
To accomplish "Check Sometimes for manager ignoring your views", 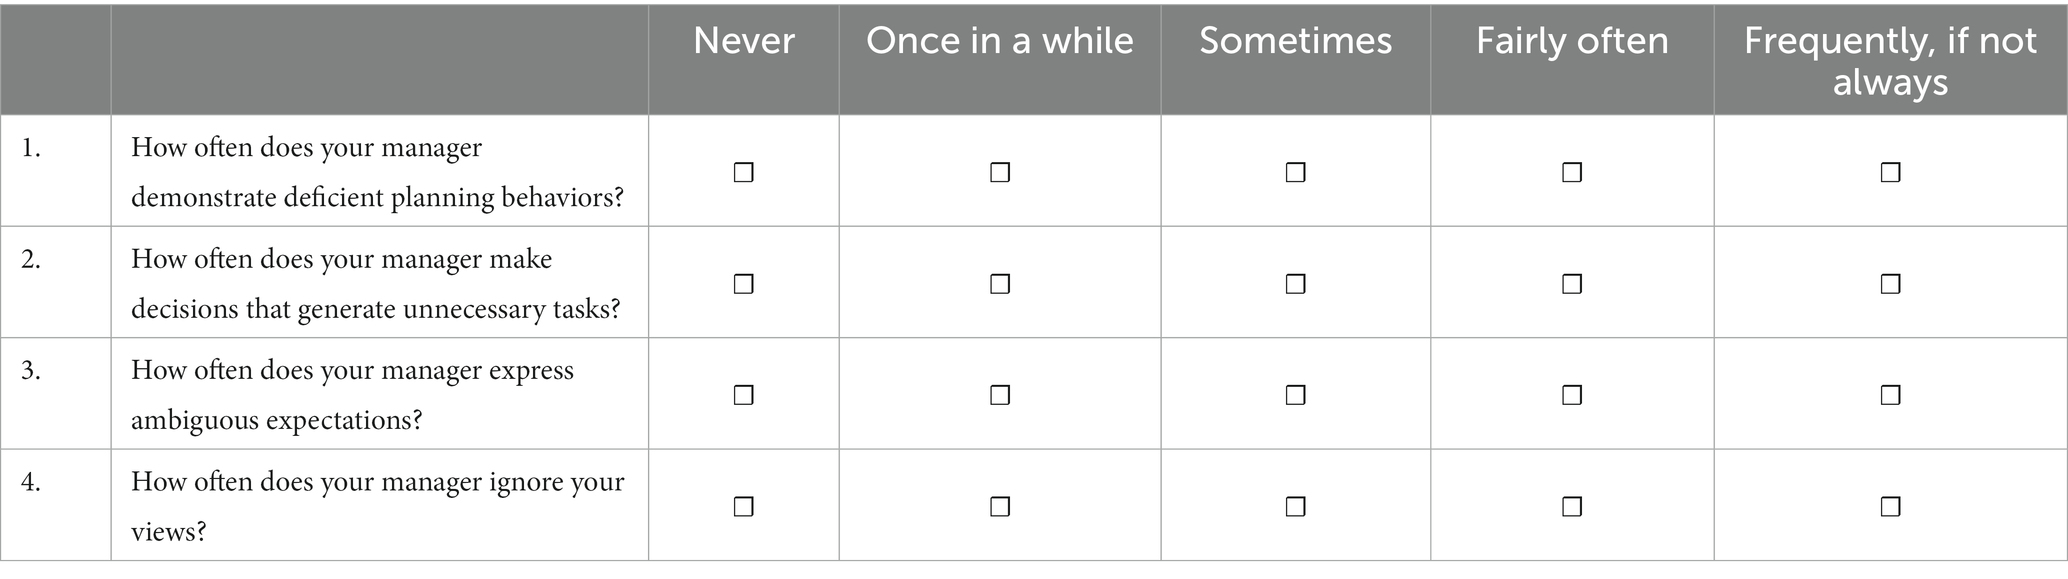I will (1295, 507).
